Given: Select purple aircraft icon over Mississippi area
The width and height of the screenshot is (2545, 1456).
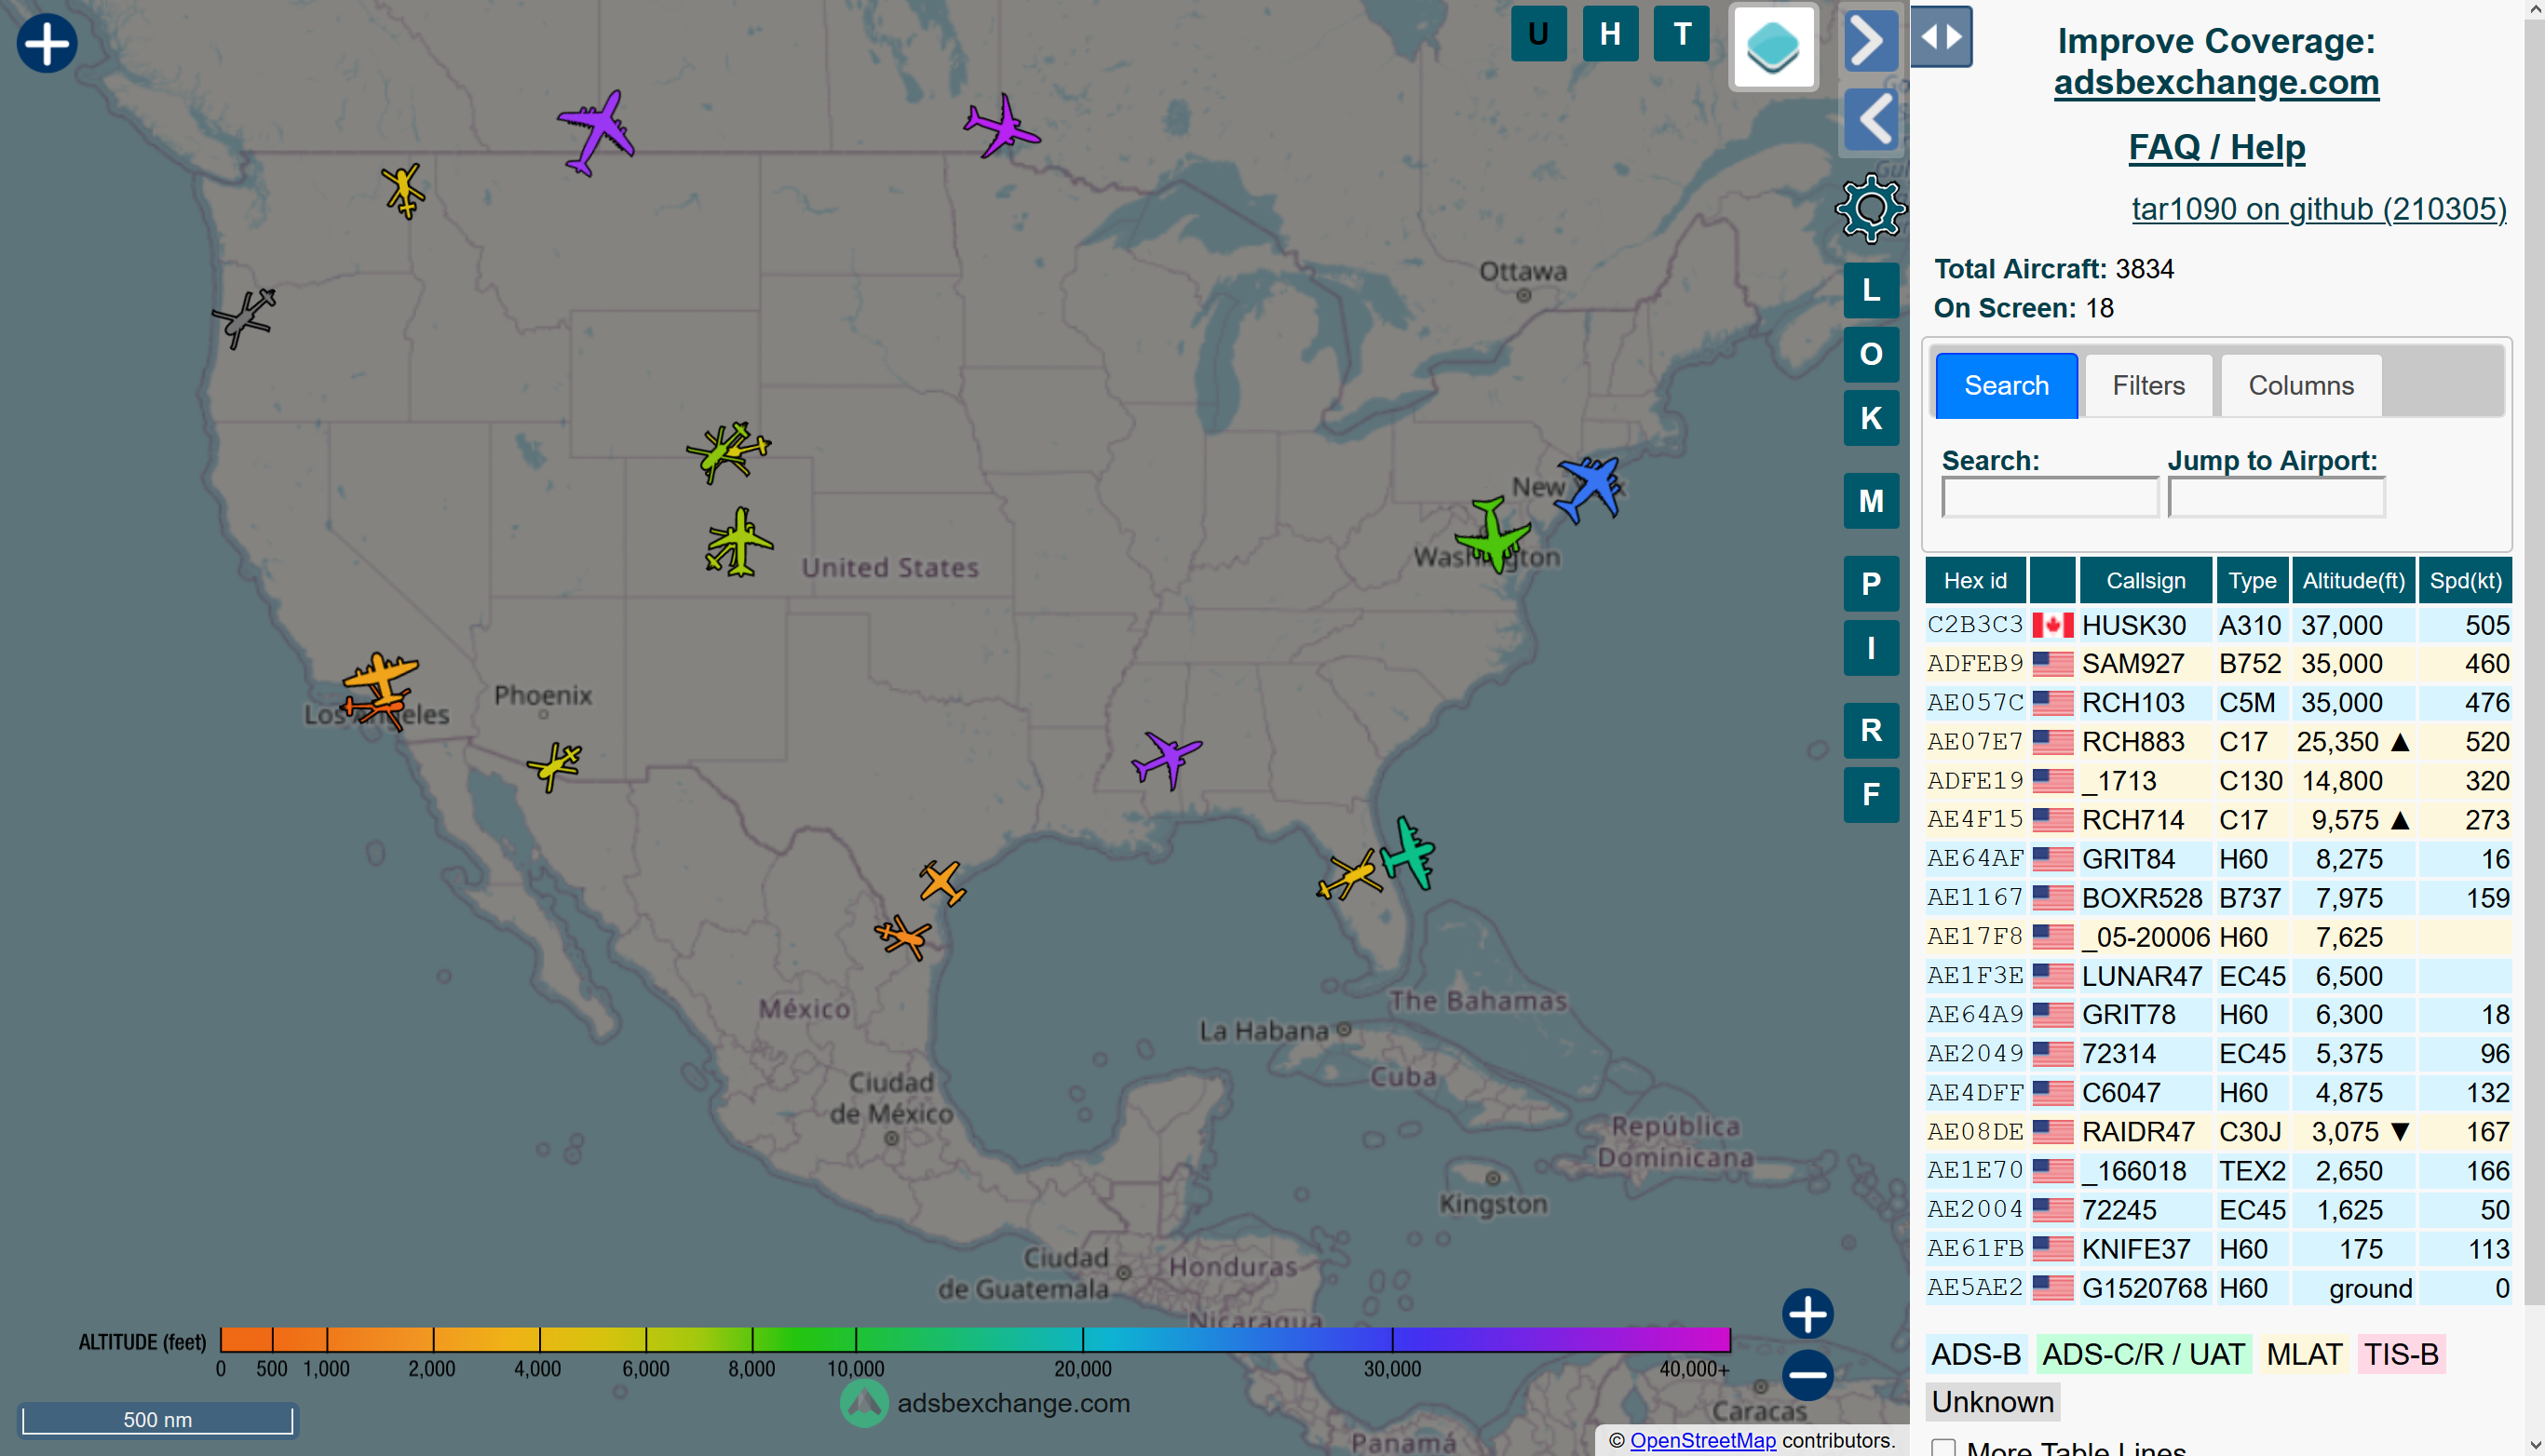Looking at the screenshot, I should coord(1166,759).
